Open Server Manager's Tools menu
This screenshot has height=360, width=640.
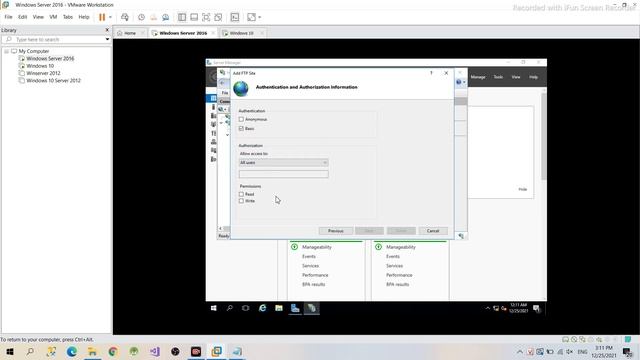point(498,77)
